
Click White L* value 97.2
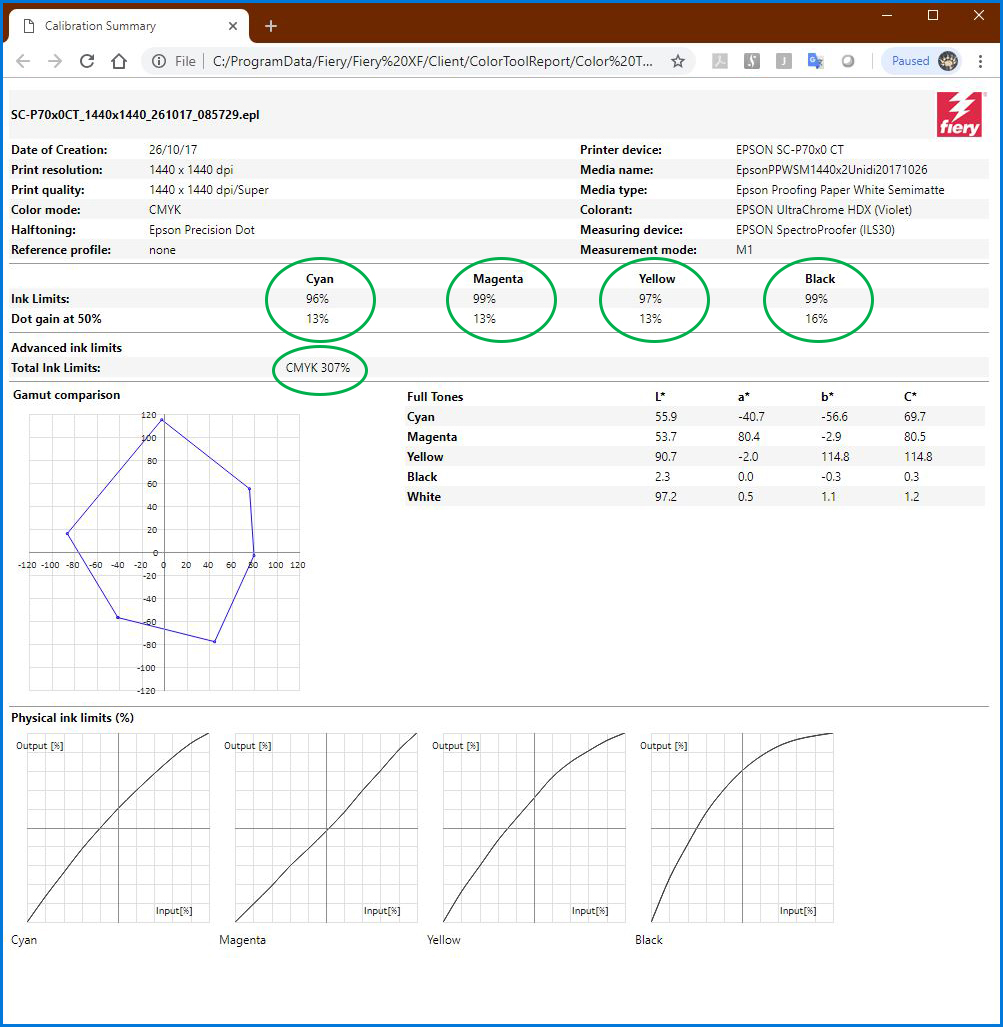666,497
